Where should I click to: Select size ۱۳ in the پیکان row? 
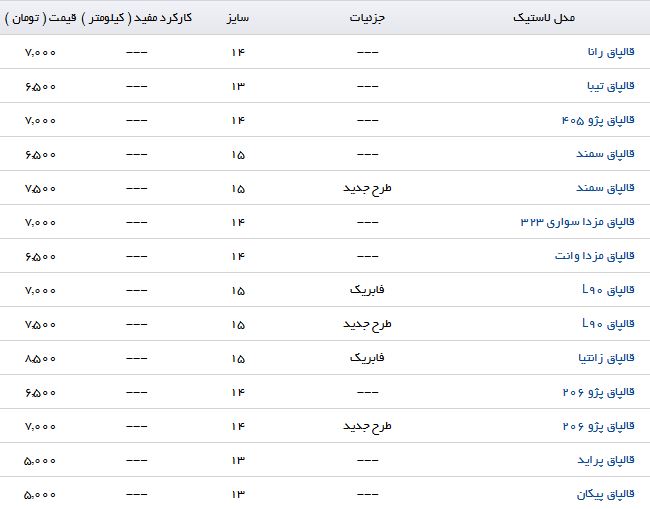tap(238, 494)
